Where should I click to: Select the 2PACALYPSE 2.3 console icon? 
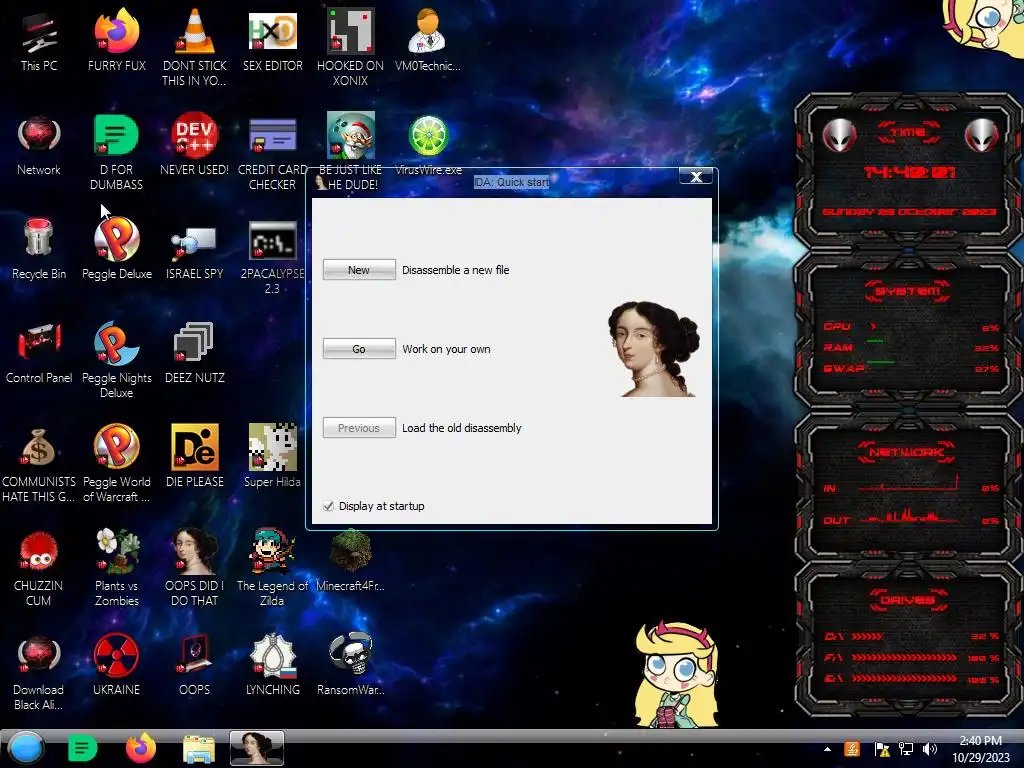(272, 255)
